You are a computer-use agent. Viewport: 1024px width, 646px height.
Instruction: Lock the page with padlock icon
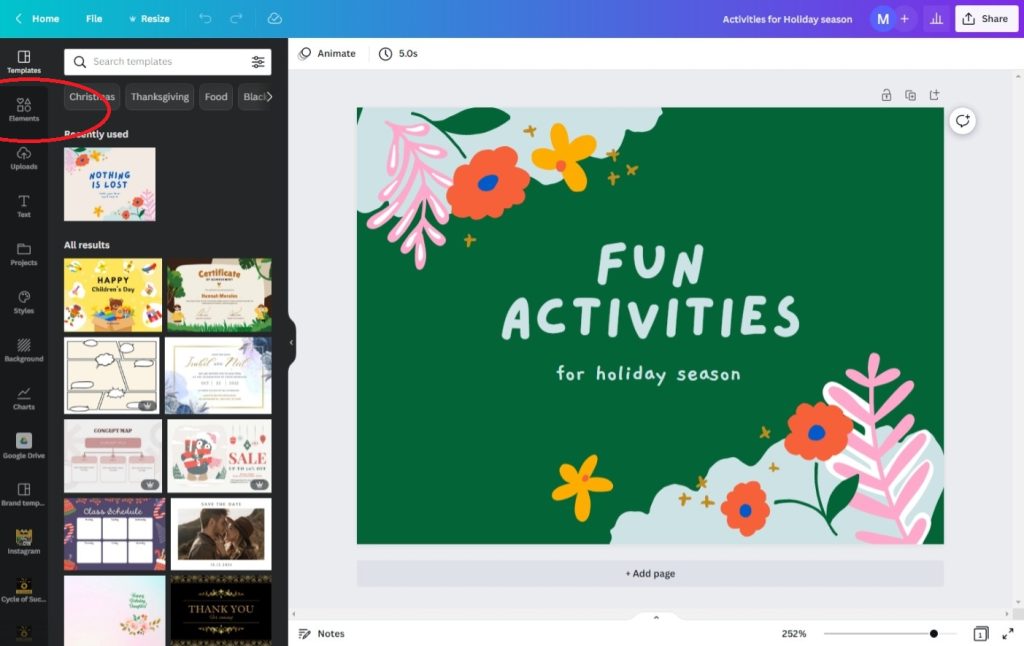[886, 95]
